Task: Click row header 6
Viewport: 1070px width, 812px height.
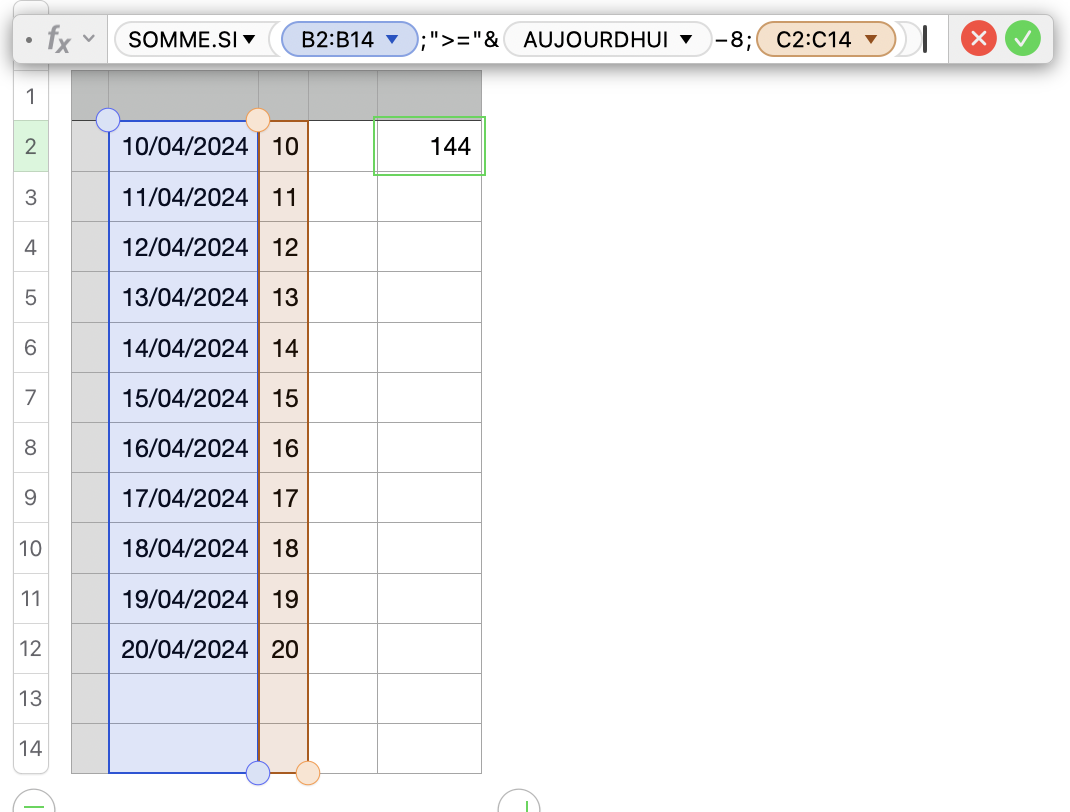Action: (31, 347)
